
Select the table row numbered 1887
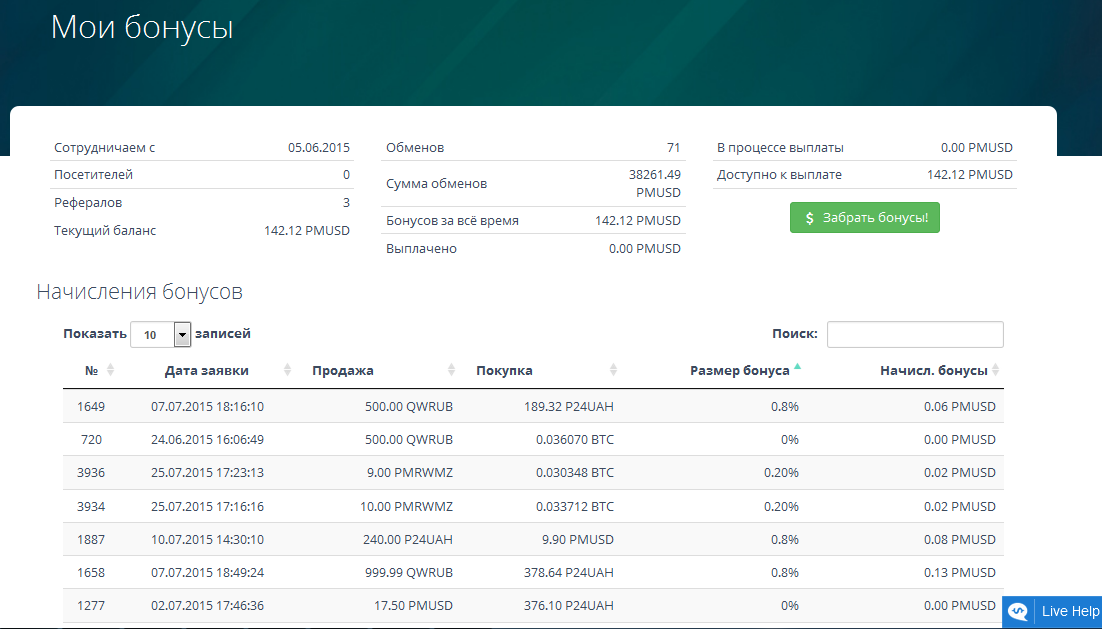[91, 539]
